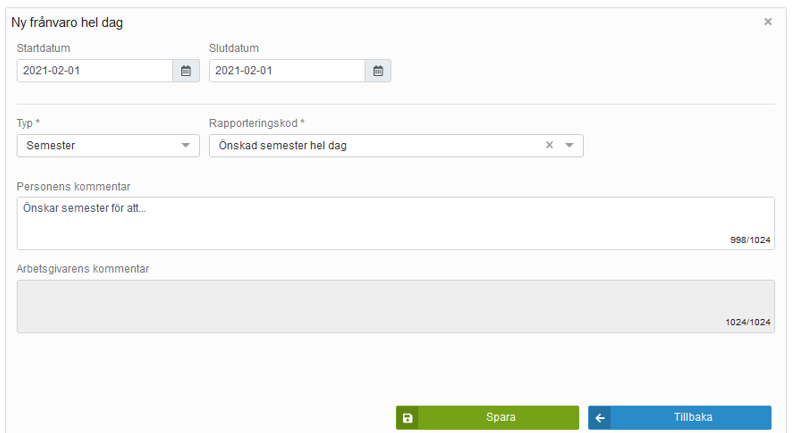The height and width of the screenshot is (433, 793).
Task: Open the Slutdatum calendar picker
Action: [x=378, y=71]
